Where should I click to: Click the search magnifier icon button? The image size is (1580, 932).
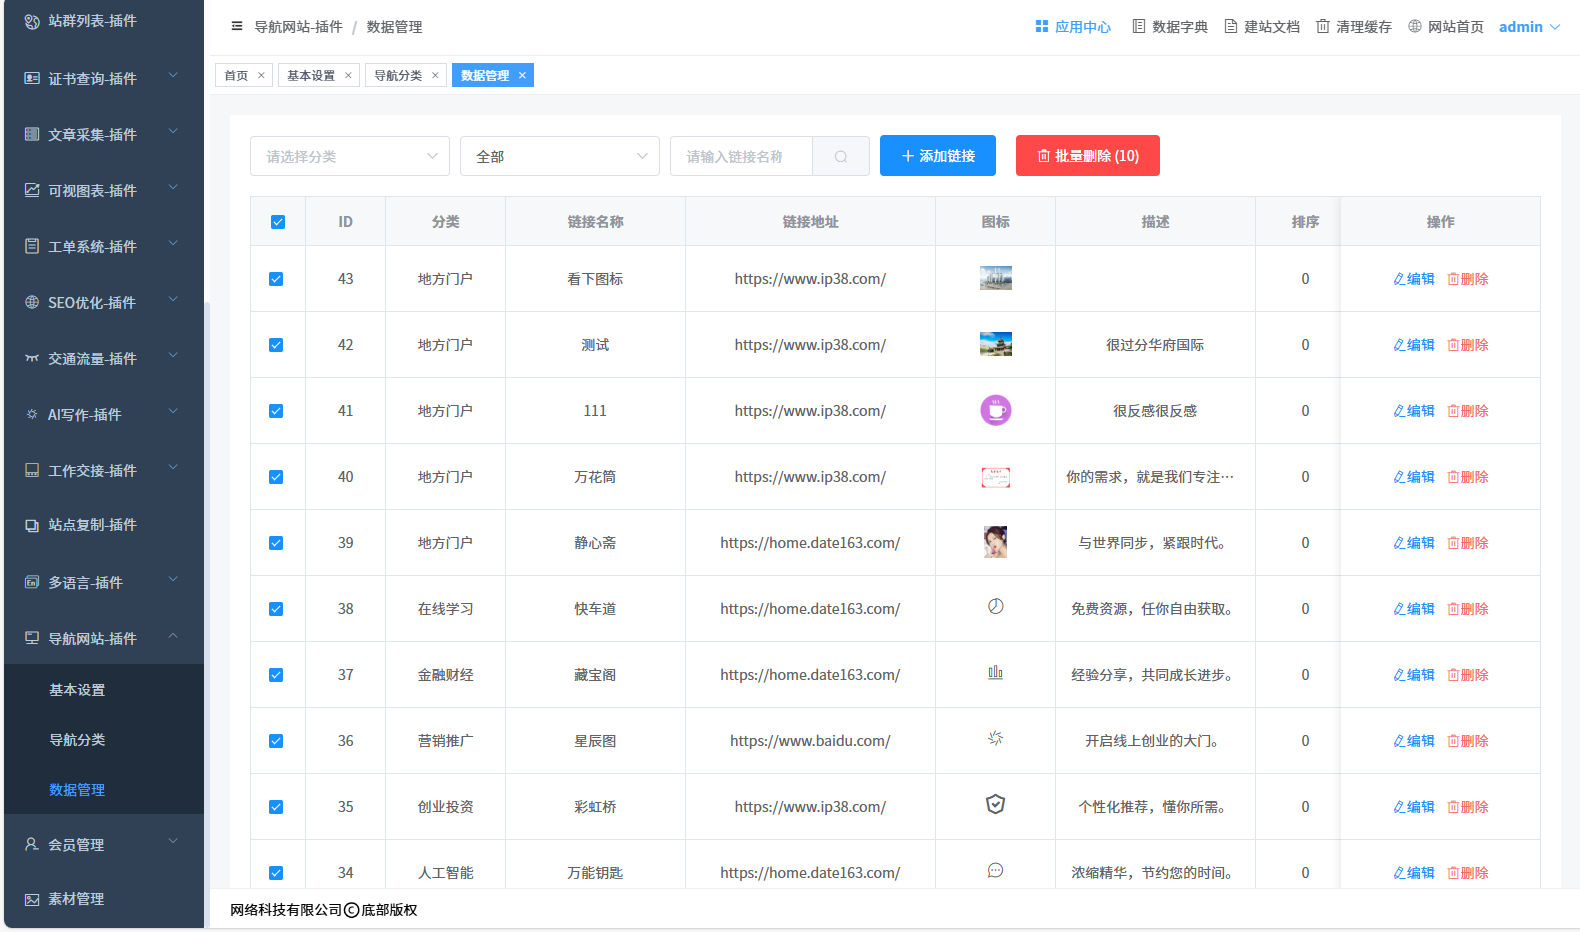point(841,156)
